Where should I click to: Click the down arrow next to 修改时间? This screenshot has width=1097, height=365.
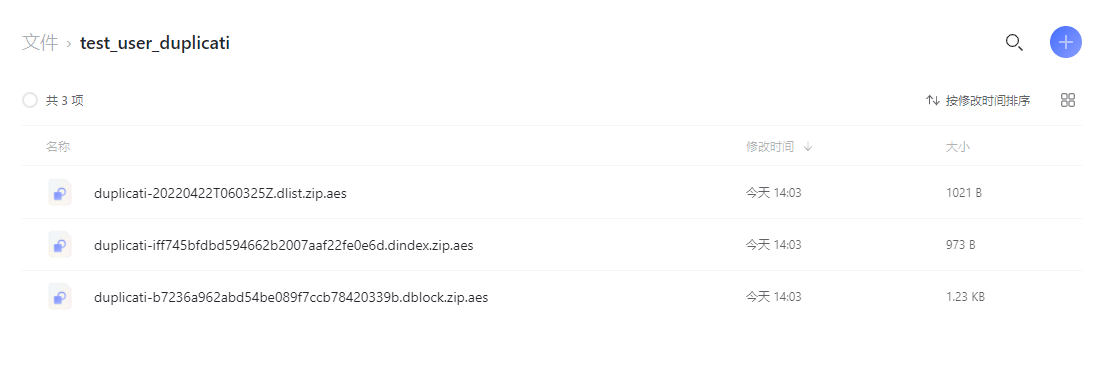point(807,147)
